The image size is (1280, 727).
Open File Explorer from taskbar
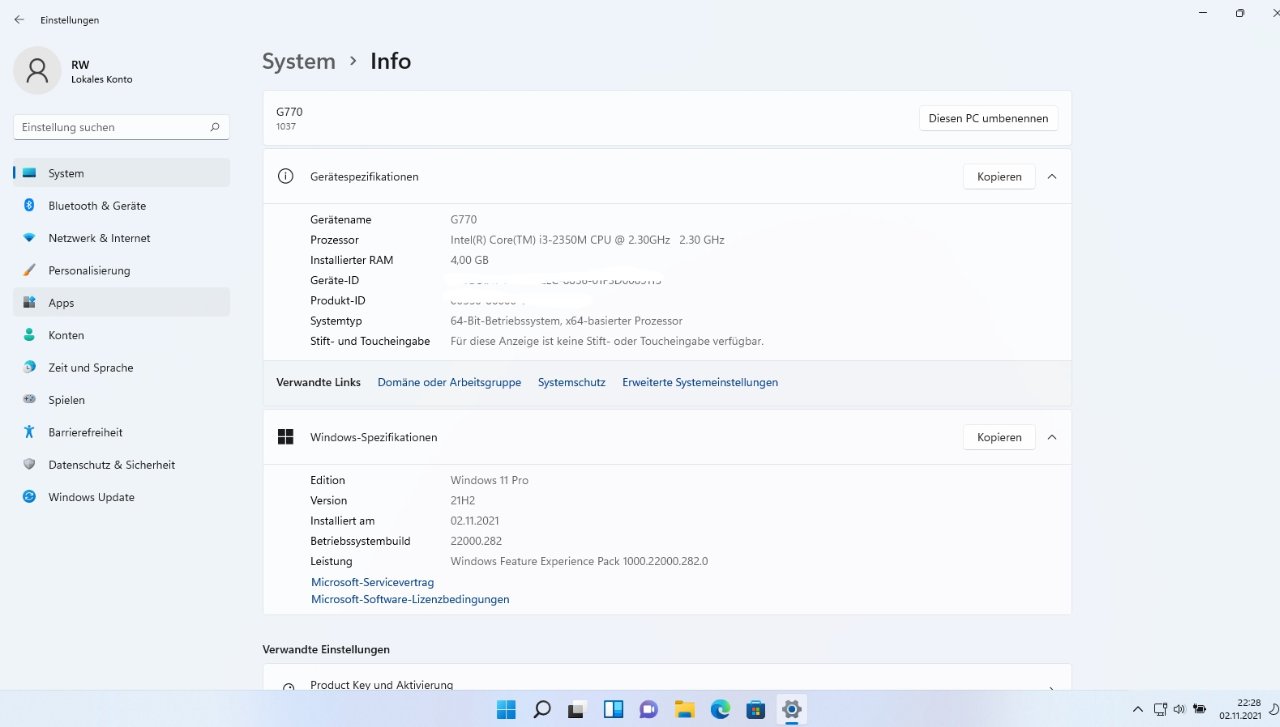tap(684, 710)
